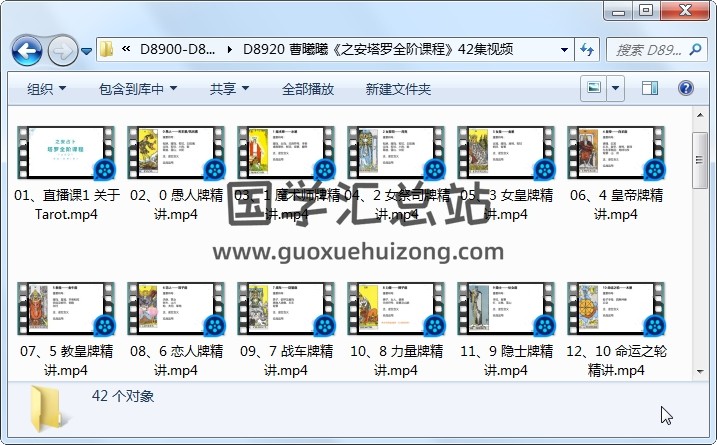717x445 pixels.
Task: Click the file name 06、4 皇帝牌精讲.mp4
Action: 616,204
